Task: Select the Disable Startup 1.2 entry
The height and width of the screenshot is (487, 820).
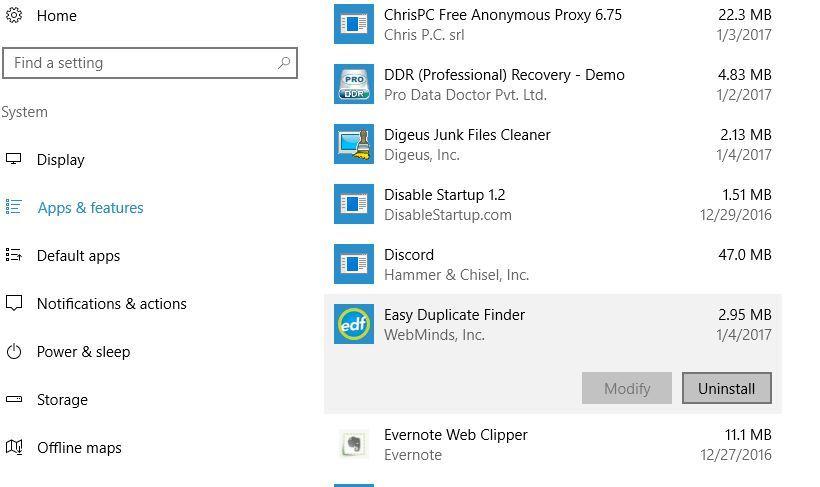Action: (445, 195)
